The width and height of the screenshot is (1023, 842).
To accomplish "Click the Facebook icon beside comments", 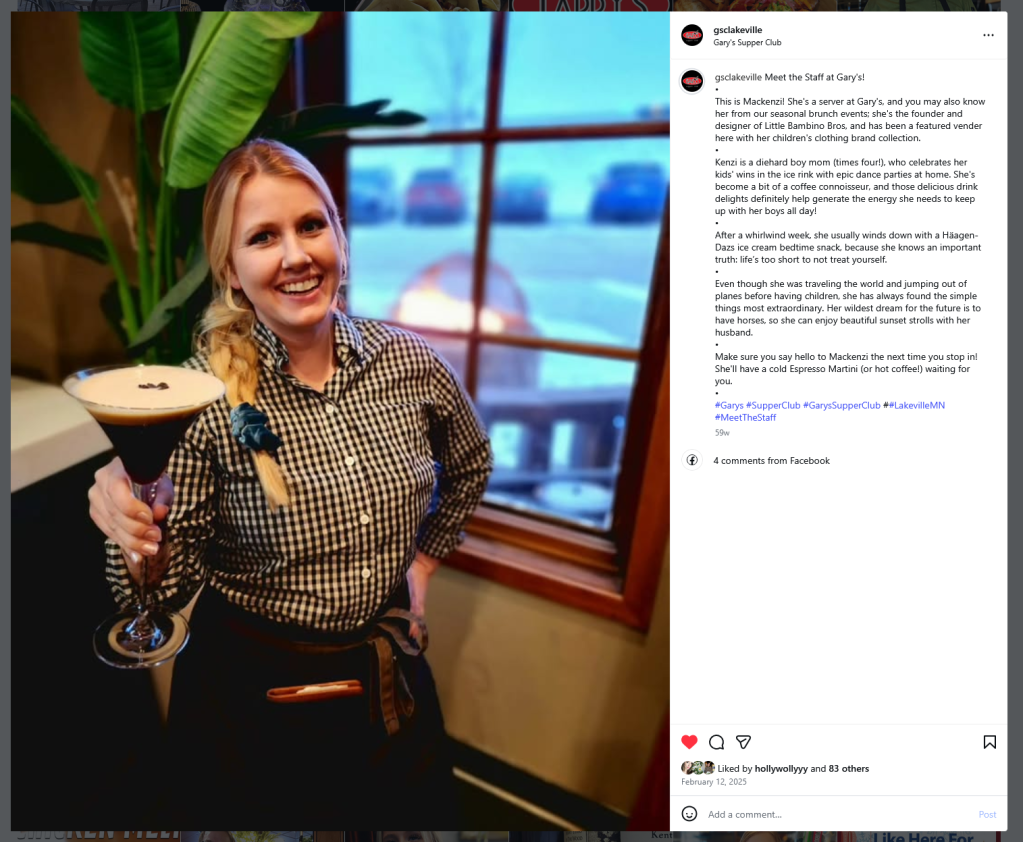I will click(x=692, y=460).
